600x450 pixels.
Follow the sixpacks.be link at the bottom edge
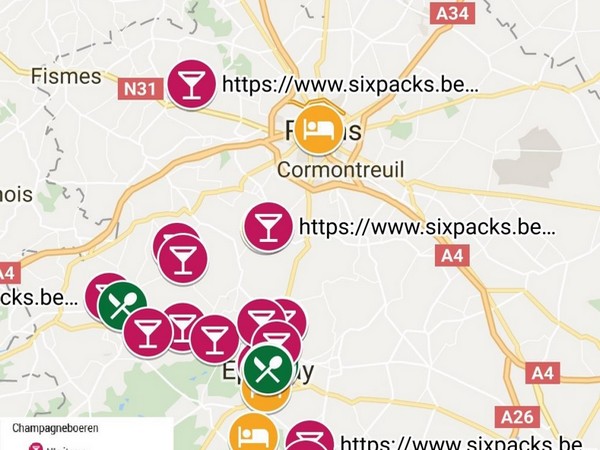pyautogui.click(x=463, y=442)
